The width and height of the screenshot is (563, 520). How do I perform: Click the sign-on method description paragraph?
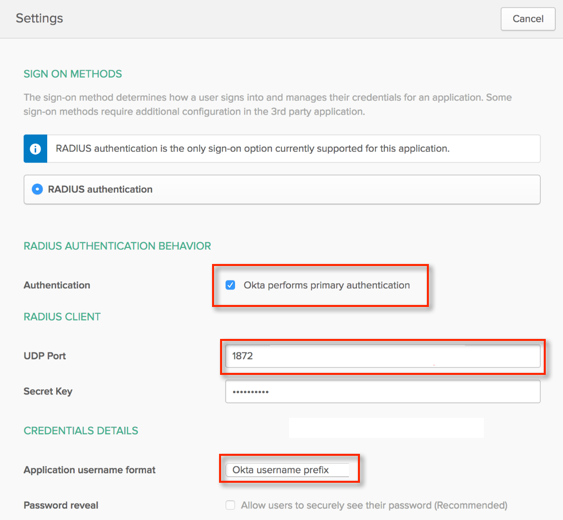tap(268, 105)
